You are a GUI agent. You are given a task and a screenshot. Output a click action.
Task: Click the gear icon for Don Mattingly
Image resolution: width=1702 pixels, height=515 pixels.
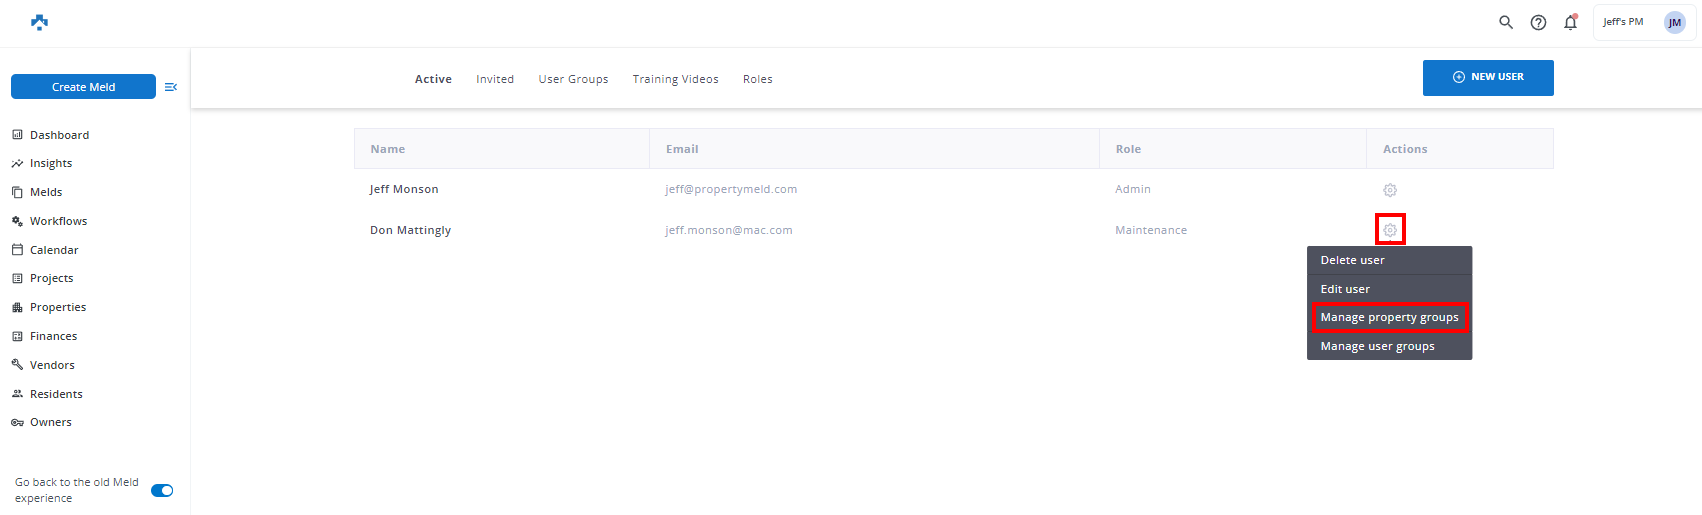tap(1389, 230)
